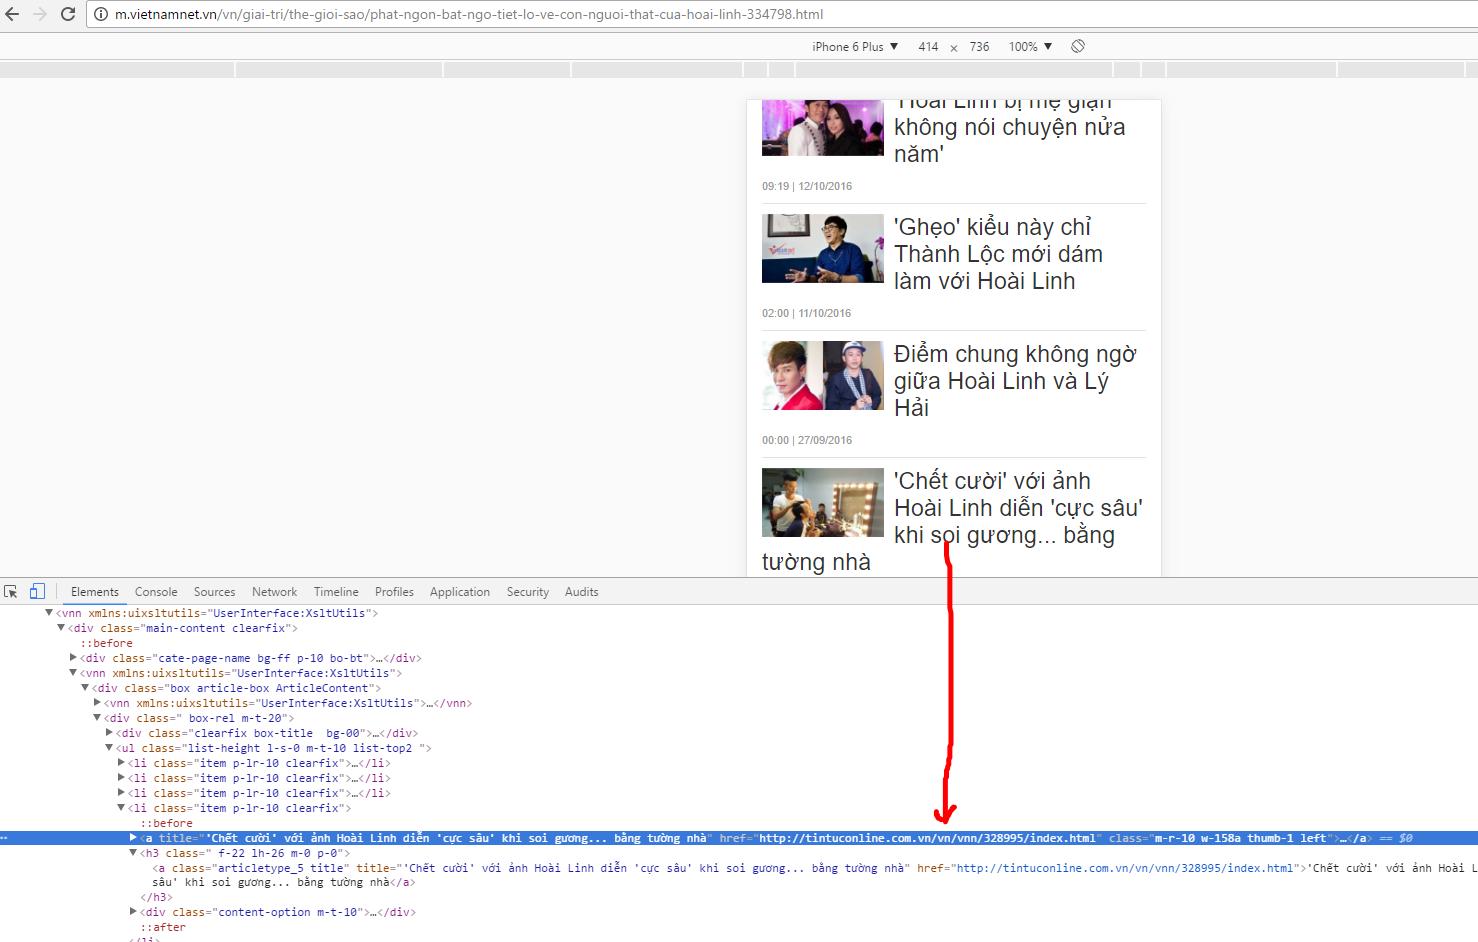Click the browser back arrow
This screenshot has height=942, width=1478.
tap(12, 15)
